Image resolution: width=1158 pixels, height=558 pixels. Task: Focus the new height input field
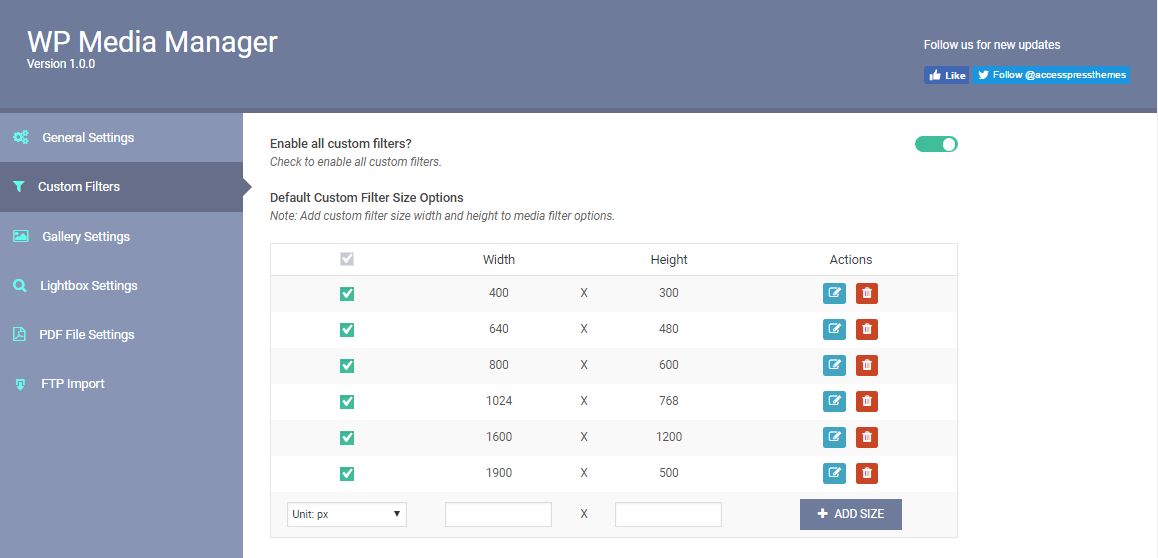point(668,514)
